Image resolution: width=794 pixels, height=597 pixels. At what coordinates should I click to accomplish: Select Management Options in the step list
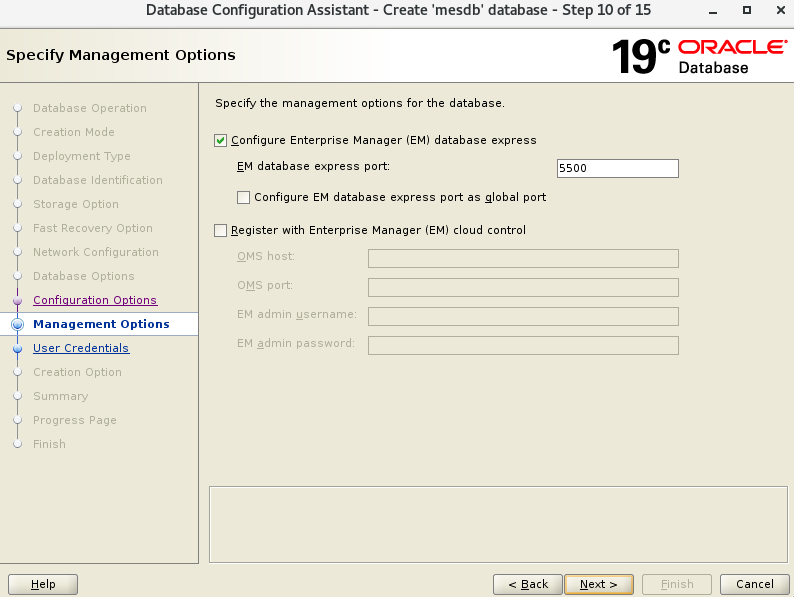pos(100,324)
